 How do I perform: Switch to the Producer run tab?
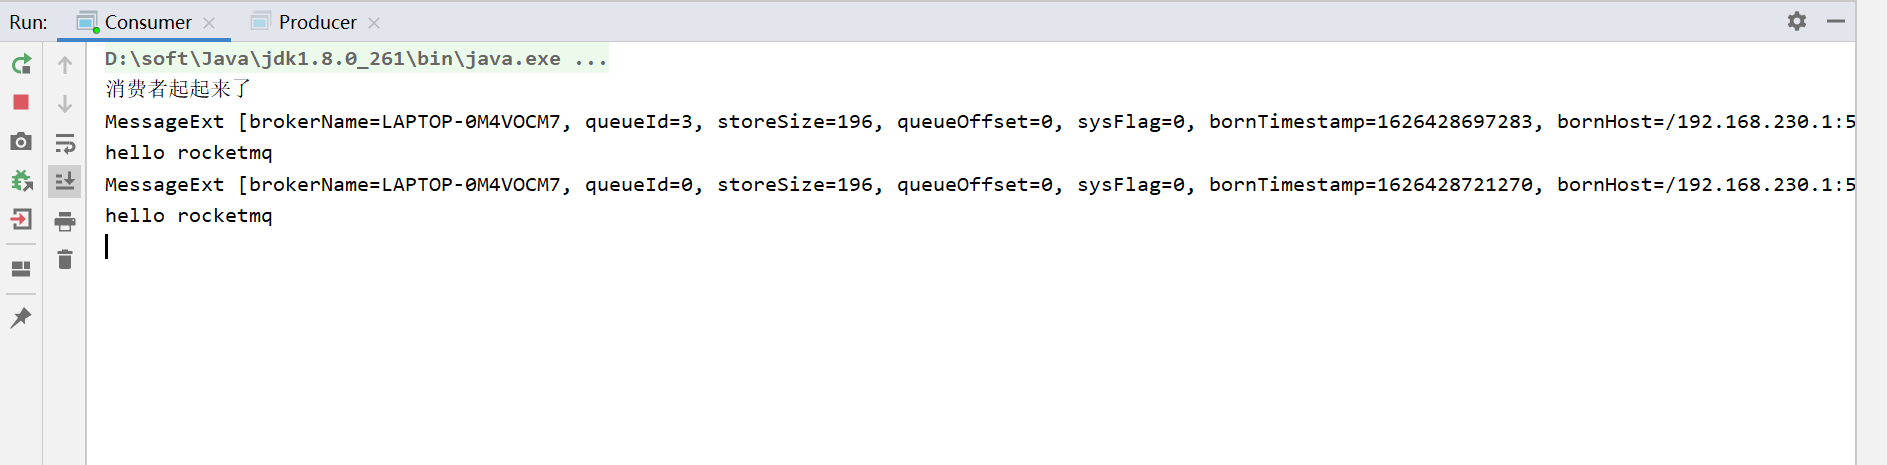[x=317, y=22]
